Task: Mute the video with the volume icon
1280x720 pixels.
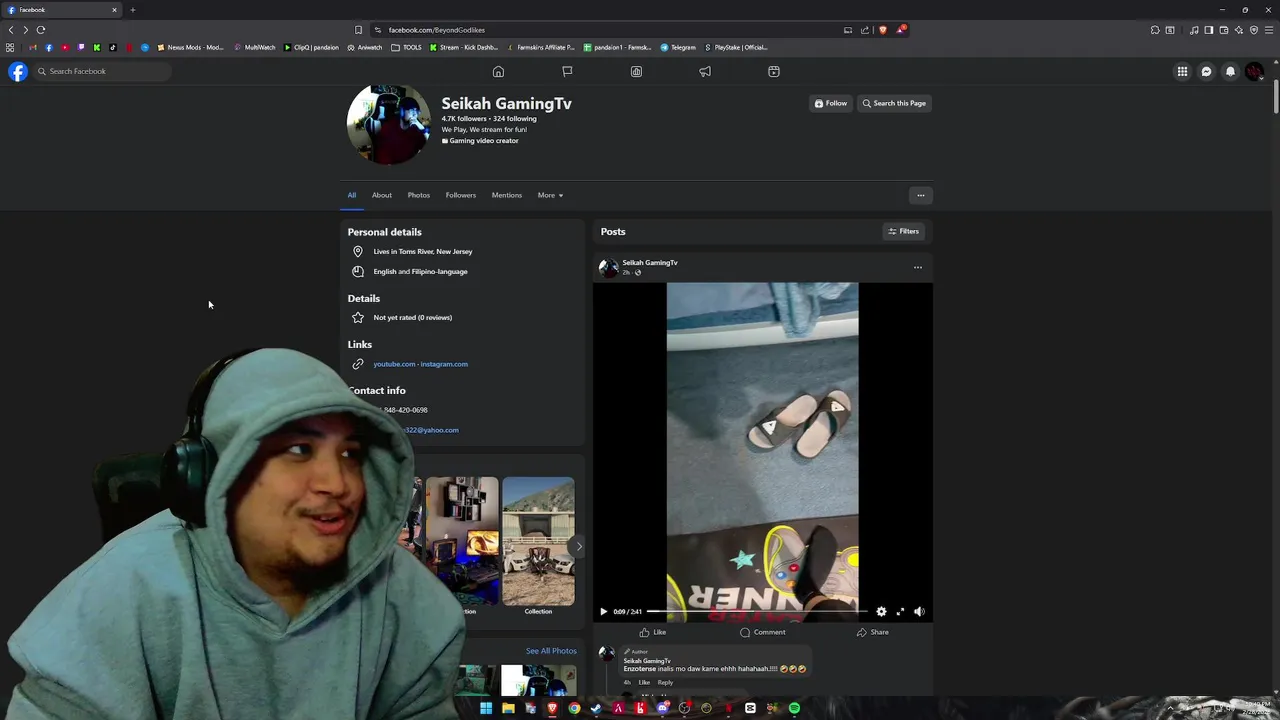Action: [x=919, y=611]
